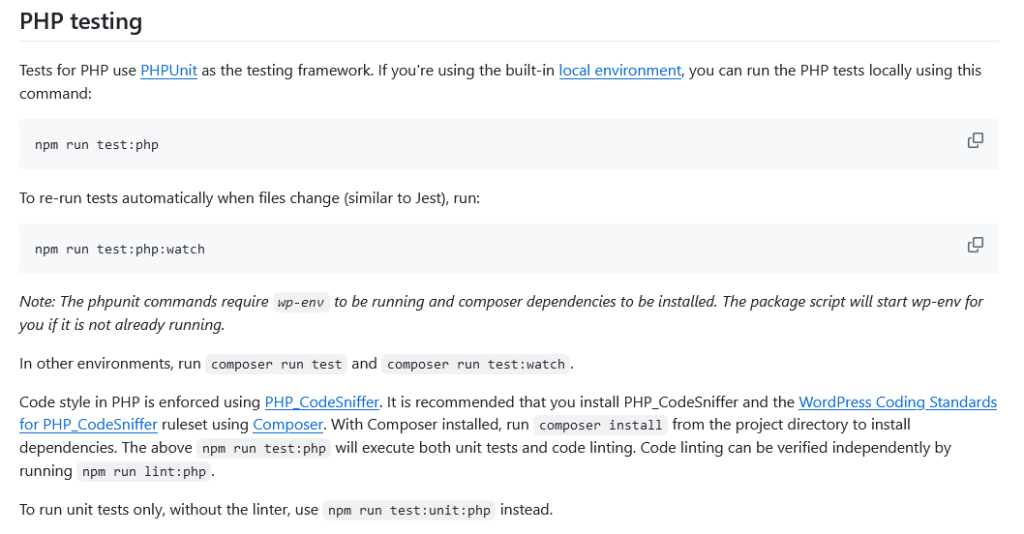
Task: Open the PHP_CodeSniffer link
Action: pyautogui.click(x=322, y=402)
